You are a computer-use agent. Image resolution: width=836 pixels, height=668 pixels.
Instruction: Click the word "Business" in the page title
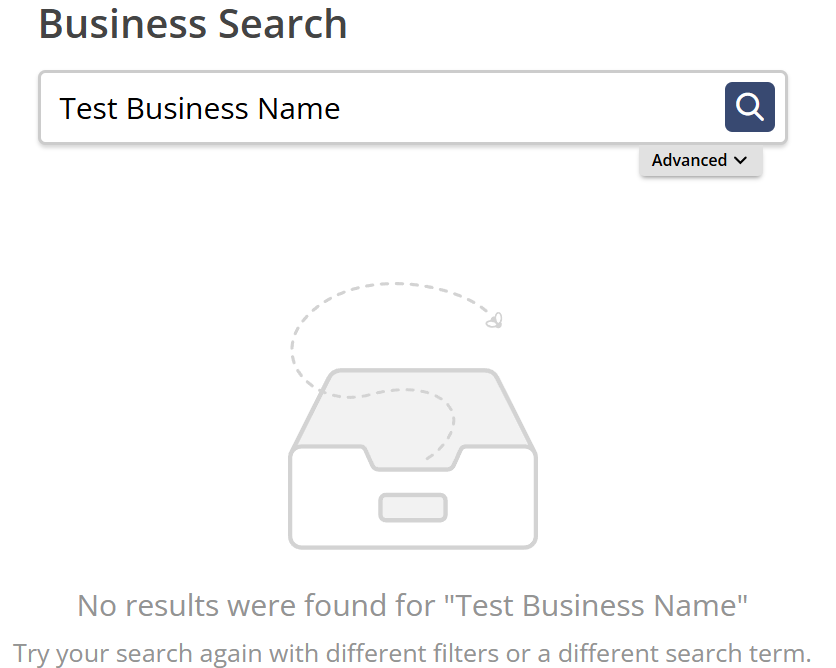123,24
